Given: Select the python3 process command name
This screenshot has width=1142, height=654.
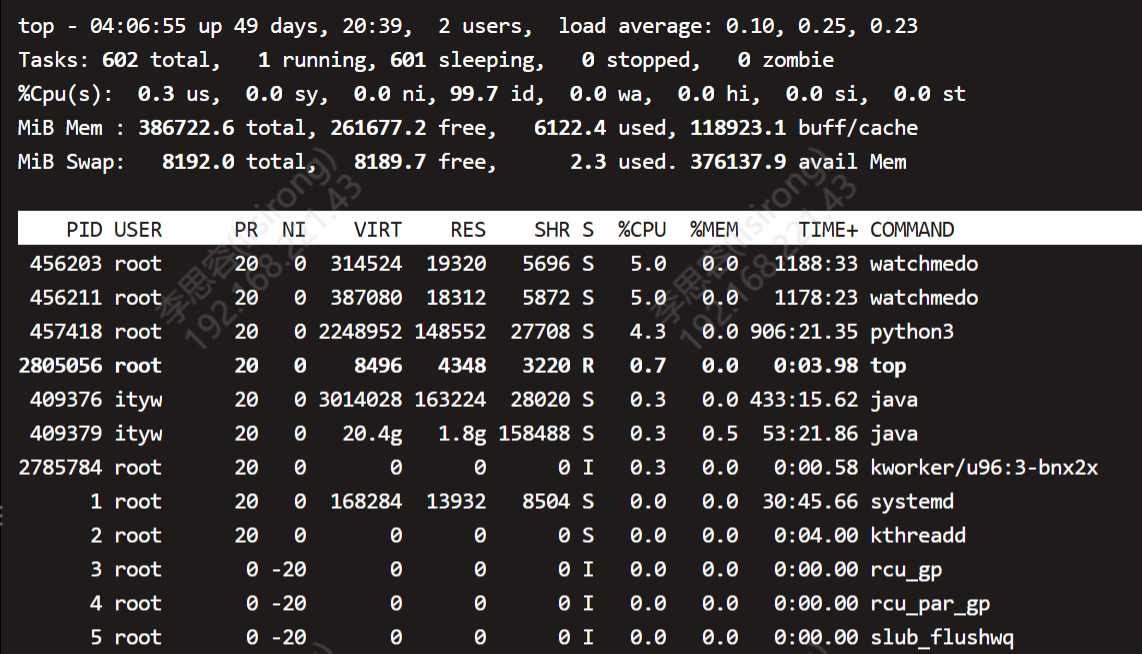Looking at the screenshot, I should coord(912,332).
